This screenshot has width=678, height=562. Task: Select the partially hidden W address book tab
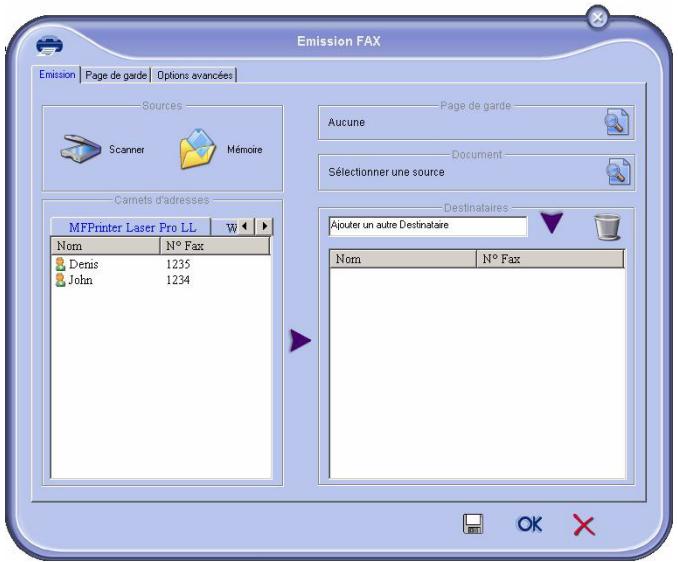click(x=225, y=227)
